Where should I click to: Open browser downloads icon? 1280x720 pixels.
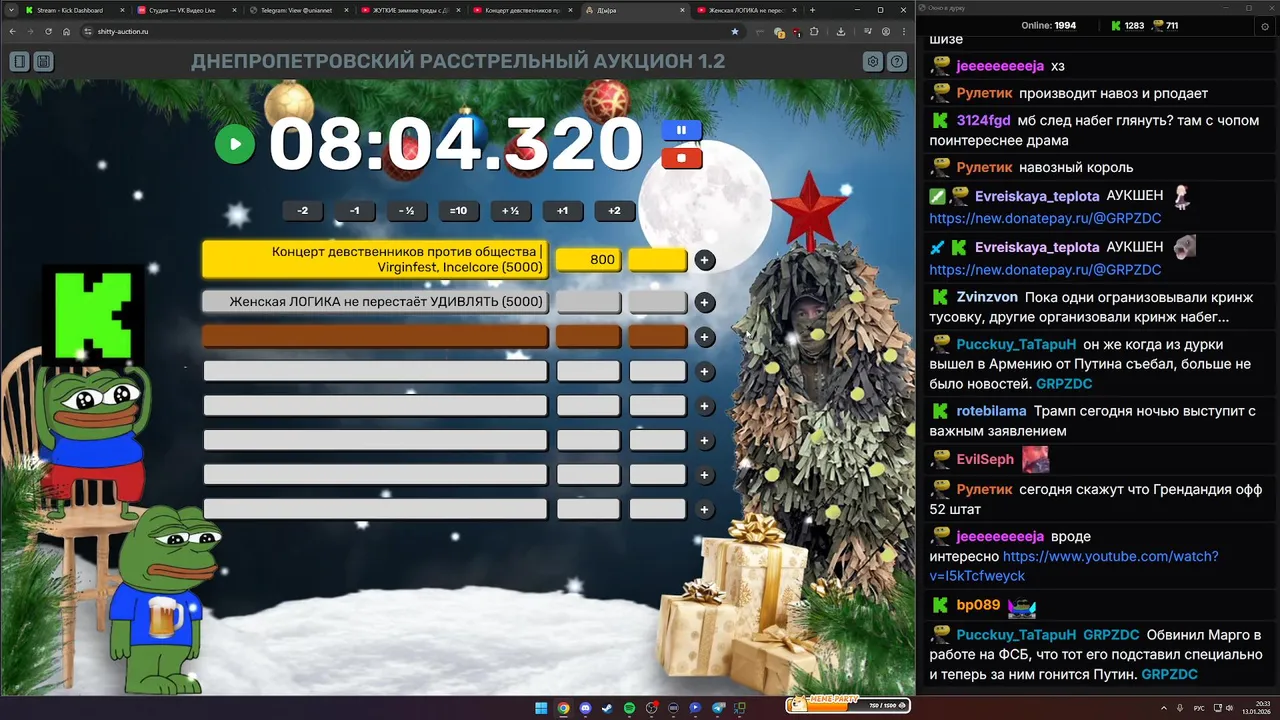click(x=841, y=31)
